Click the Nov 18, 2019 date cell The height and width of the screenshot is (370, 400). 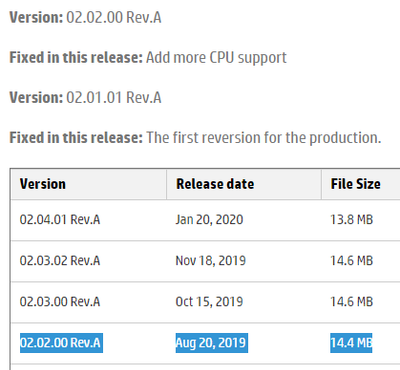coord(211,261)
